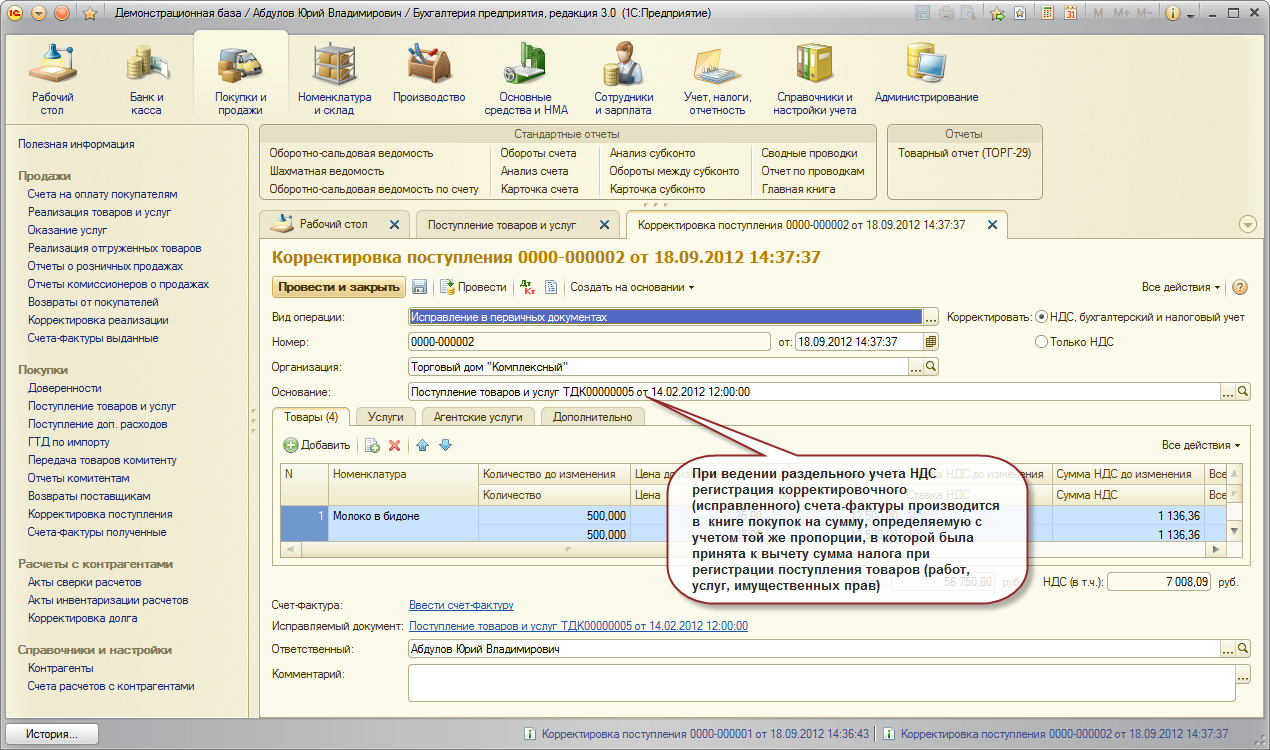
Task: Open the Производство section
Action: point(429,74)
